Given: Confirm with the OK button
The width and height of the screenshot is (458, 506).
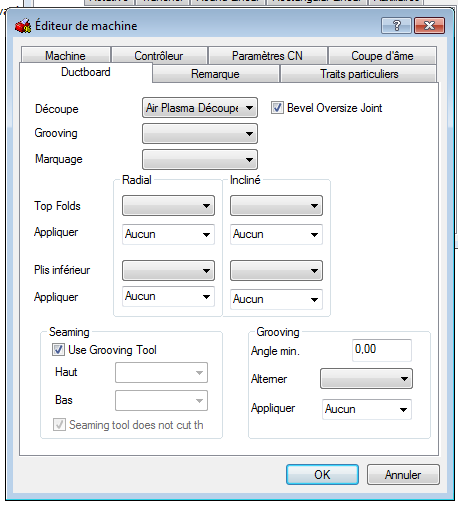Looking at the screenshot, I should click(322, 475).
